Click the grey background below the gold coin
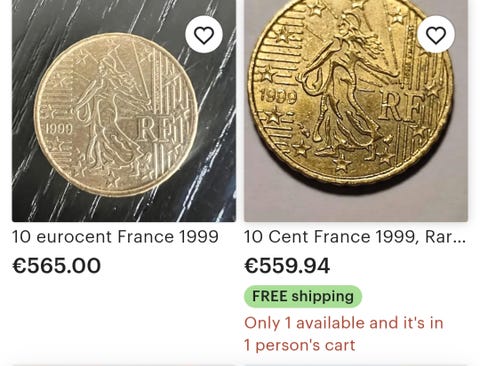This screenshot has height=366, width=480. [x=356, y=205]
